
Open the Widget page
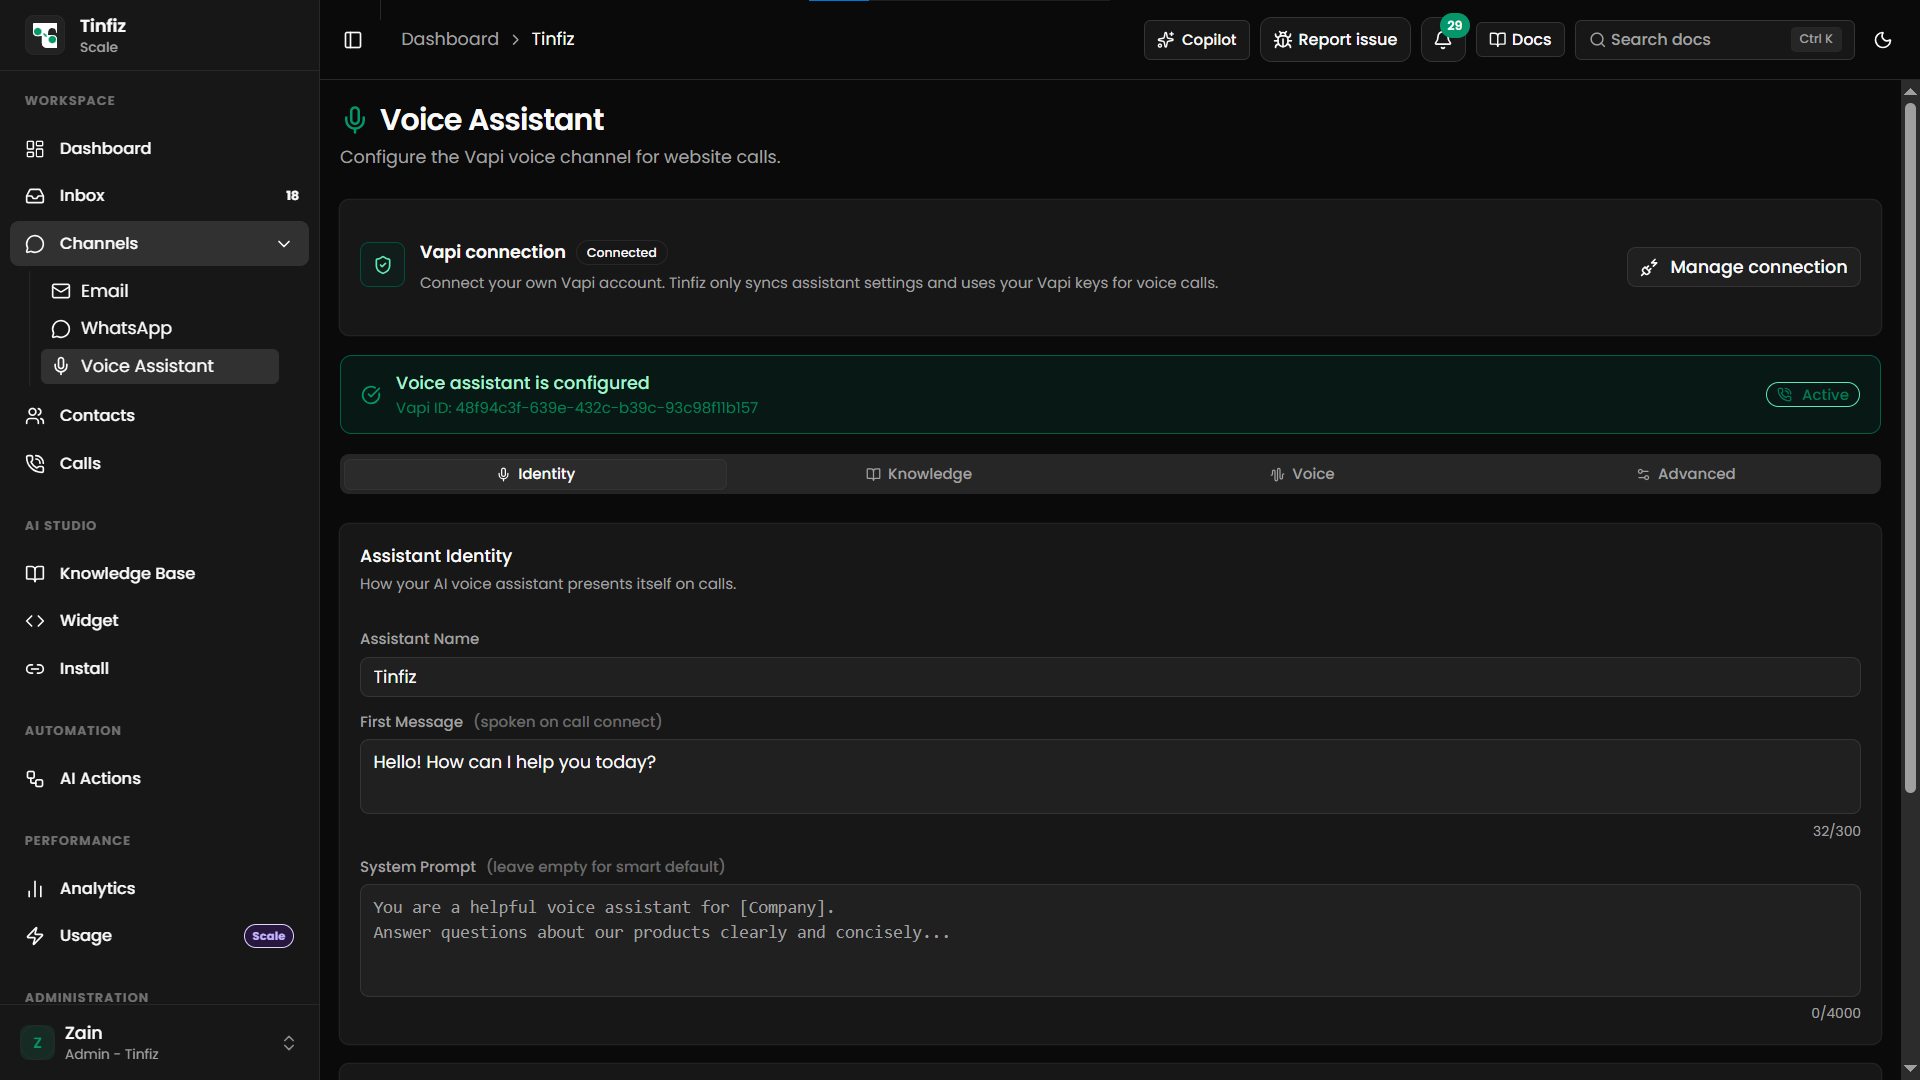pyautogui.click(x=160, y=620)
